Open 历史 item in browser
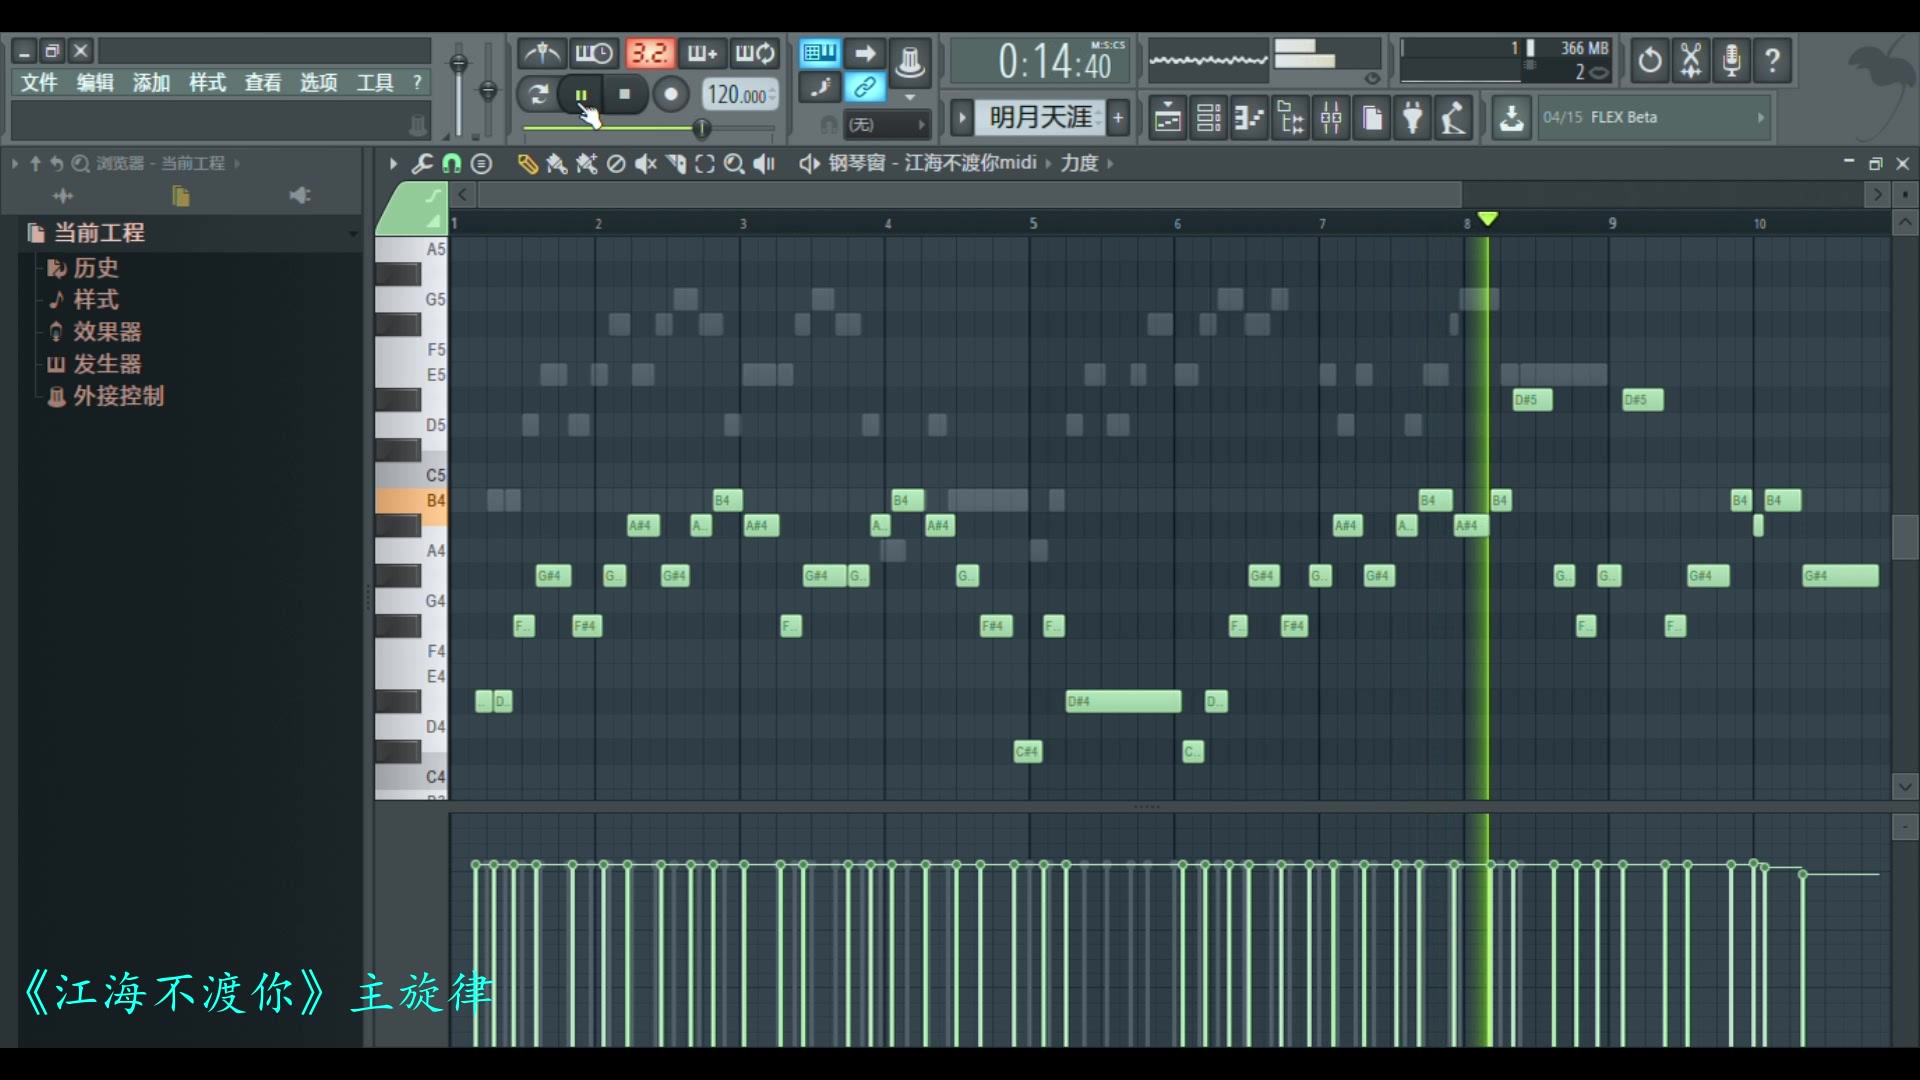 pyautogui.click(x=95, y=268)
